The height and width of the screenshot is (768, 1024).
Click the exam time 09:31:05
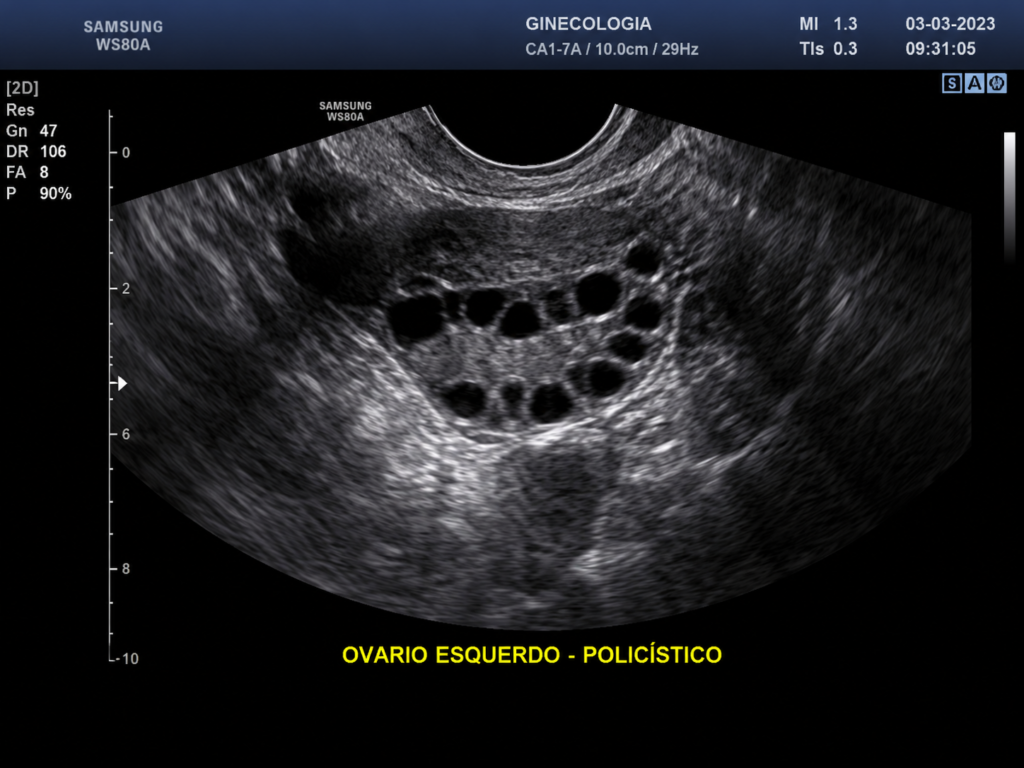pyautogui.click(x=940, y=49)
